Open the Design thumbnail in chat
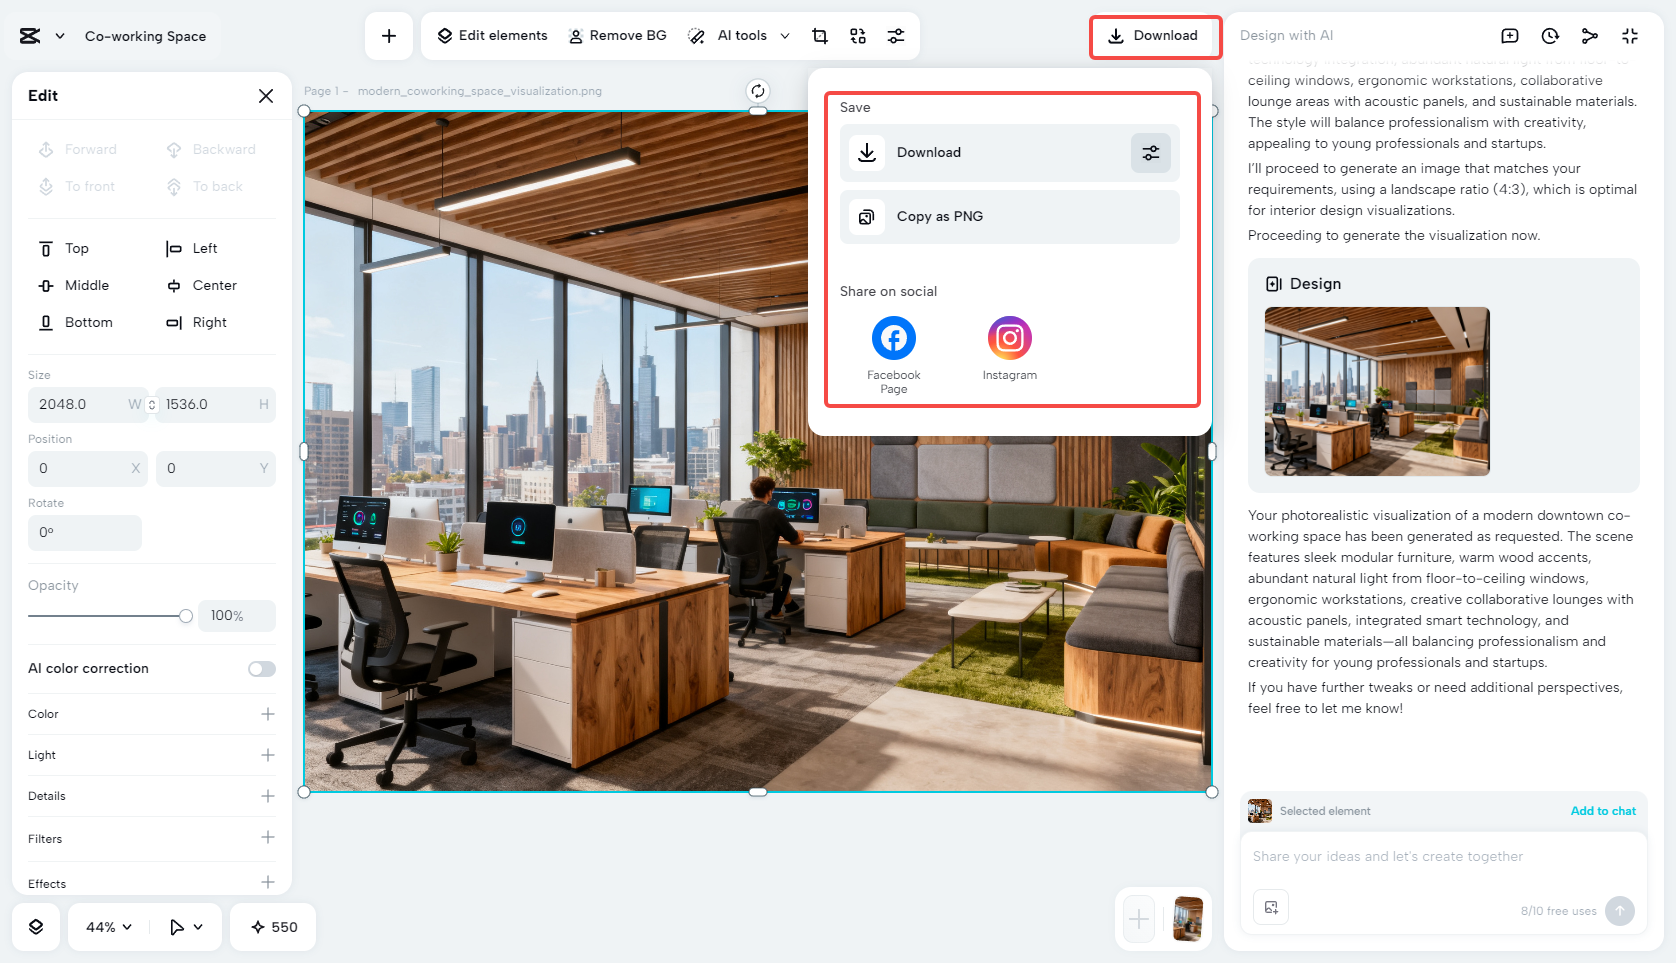This screenshot has width=1676, height=963. [x=1377, y=391]
